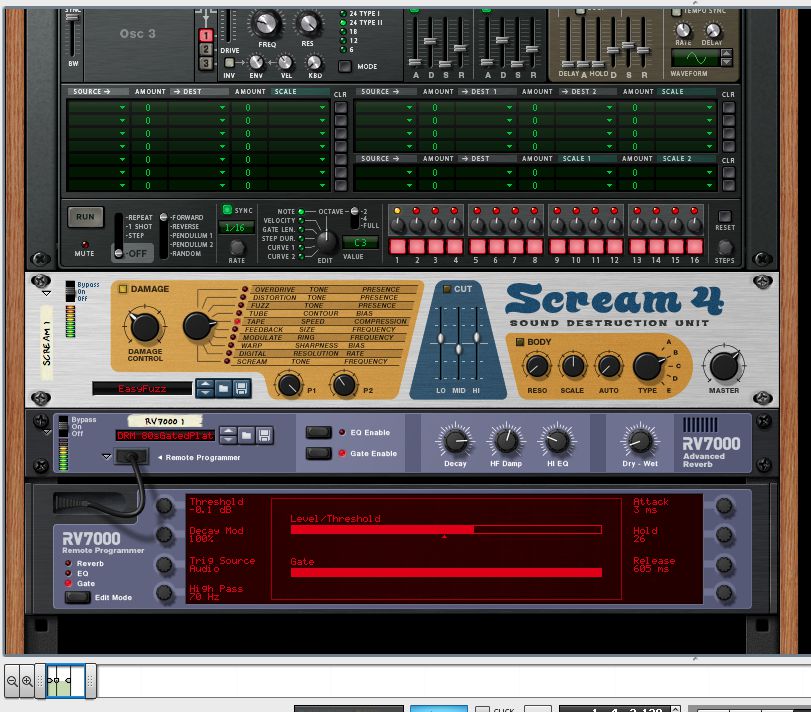This screenshot has height=712, width=811.
Task: Click the RV7000 HF Damp knob
Action: tap(506, 441)
